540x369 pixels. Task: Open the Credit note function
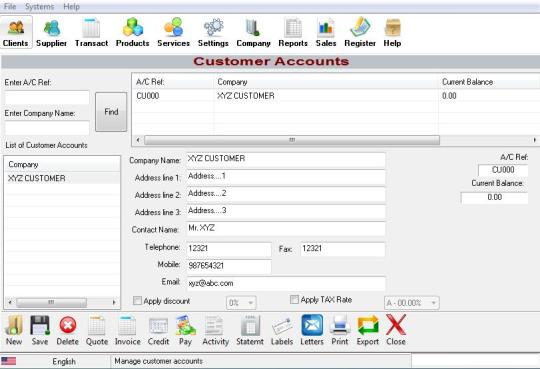(x=158, y=330)
